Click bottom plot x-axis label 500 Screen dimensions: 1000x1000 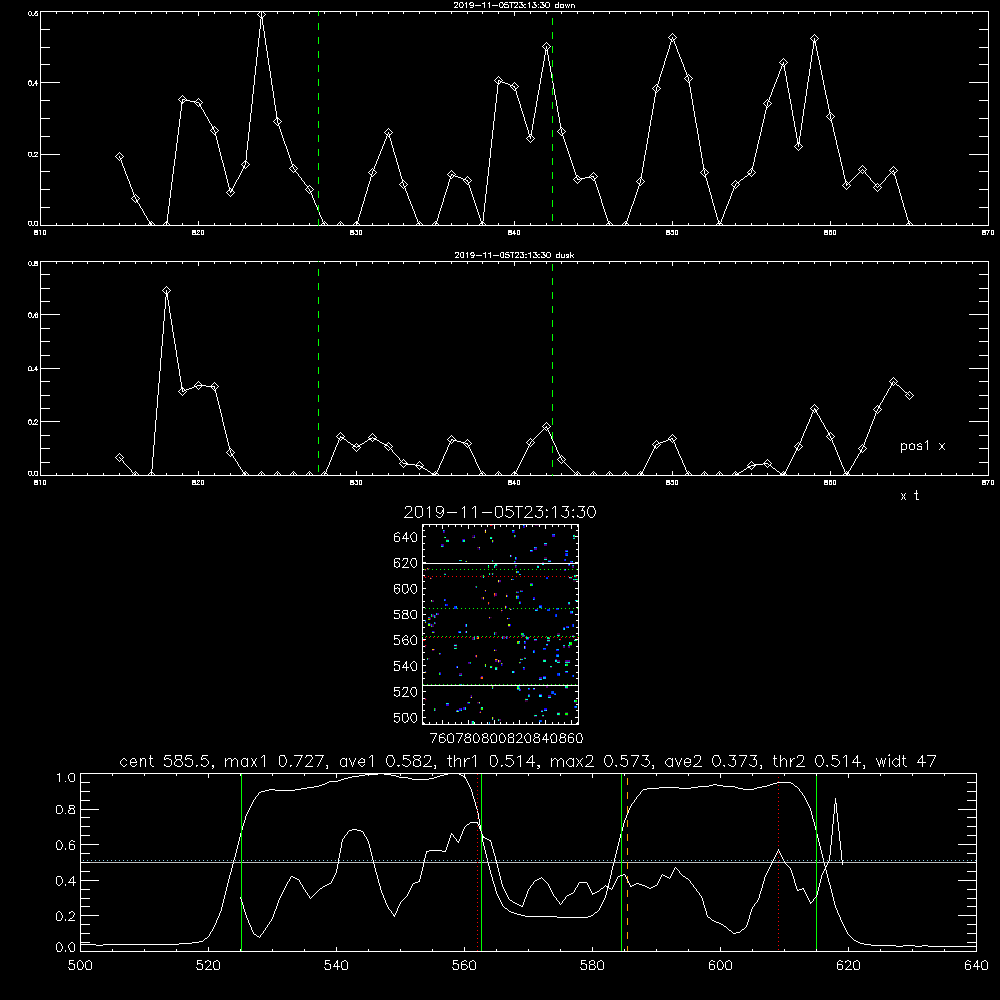(80, 966)
